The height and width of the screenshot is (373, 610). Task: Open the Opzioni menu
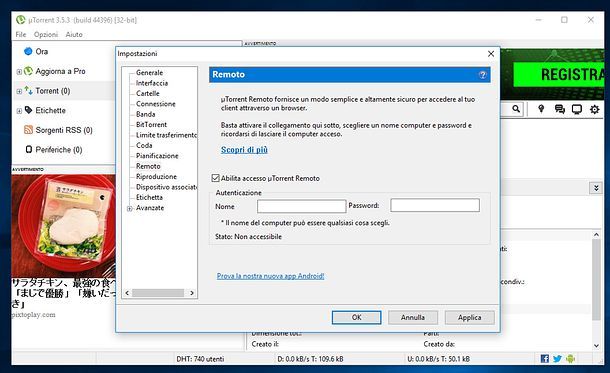tap(46, 35)
